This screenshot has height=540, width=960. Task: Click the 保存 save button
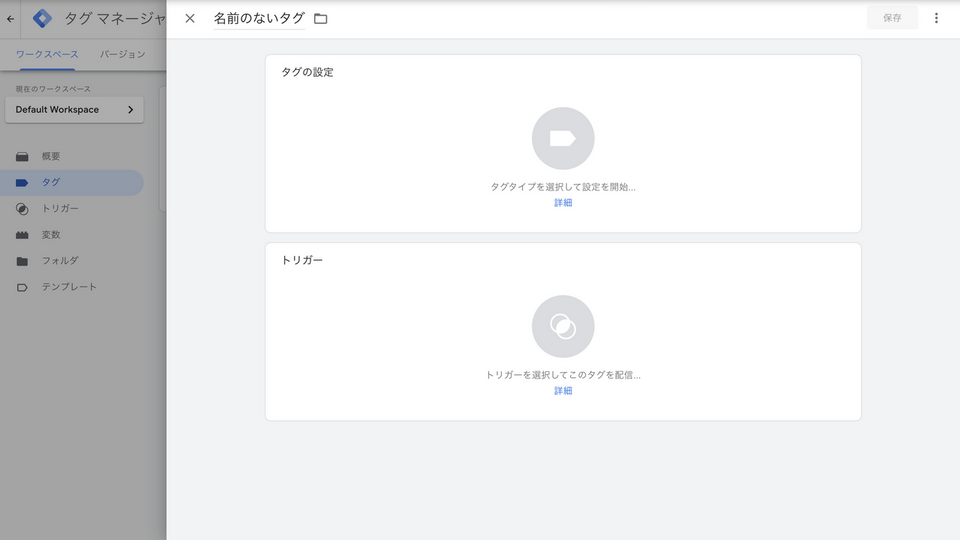891,18
